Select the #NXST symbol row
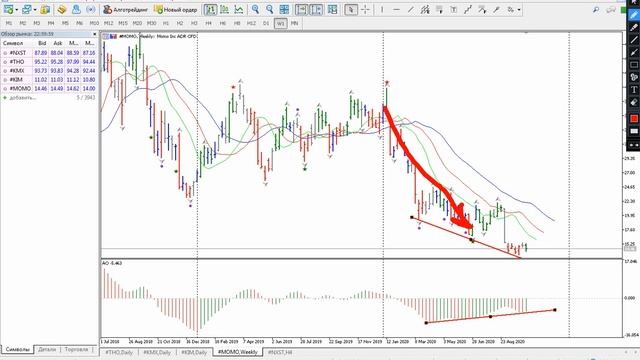Screen dimensions: 640x360 click(x=49, y=53)
